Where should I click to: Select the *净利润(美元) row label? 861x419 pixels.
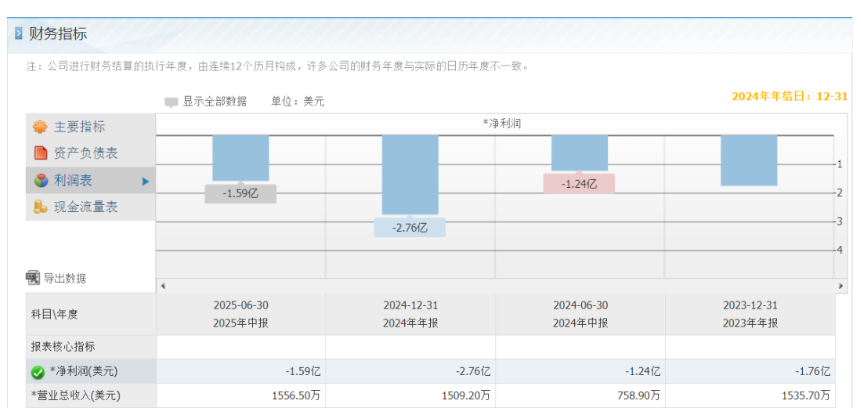tap(91, 372)
